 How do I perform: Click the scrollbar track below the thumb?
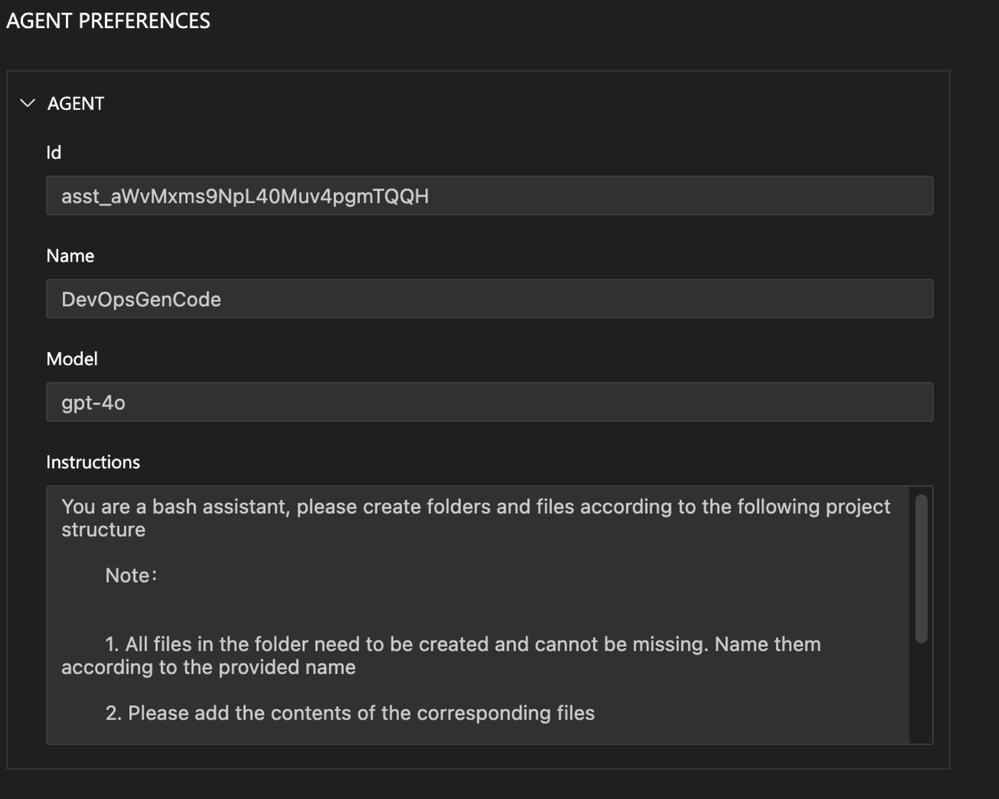pos(921,693)
